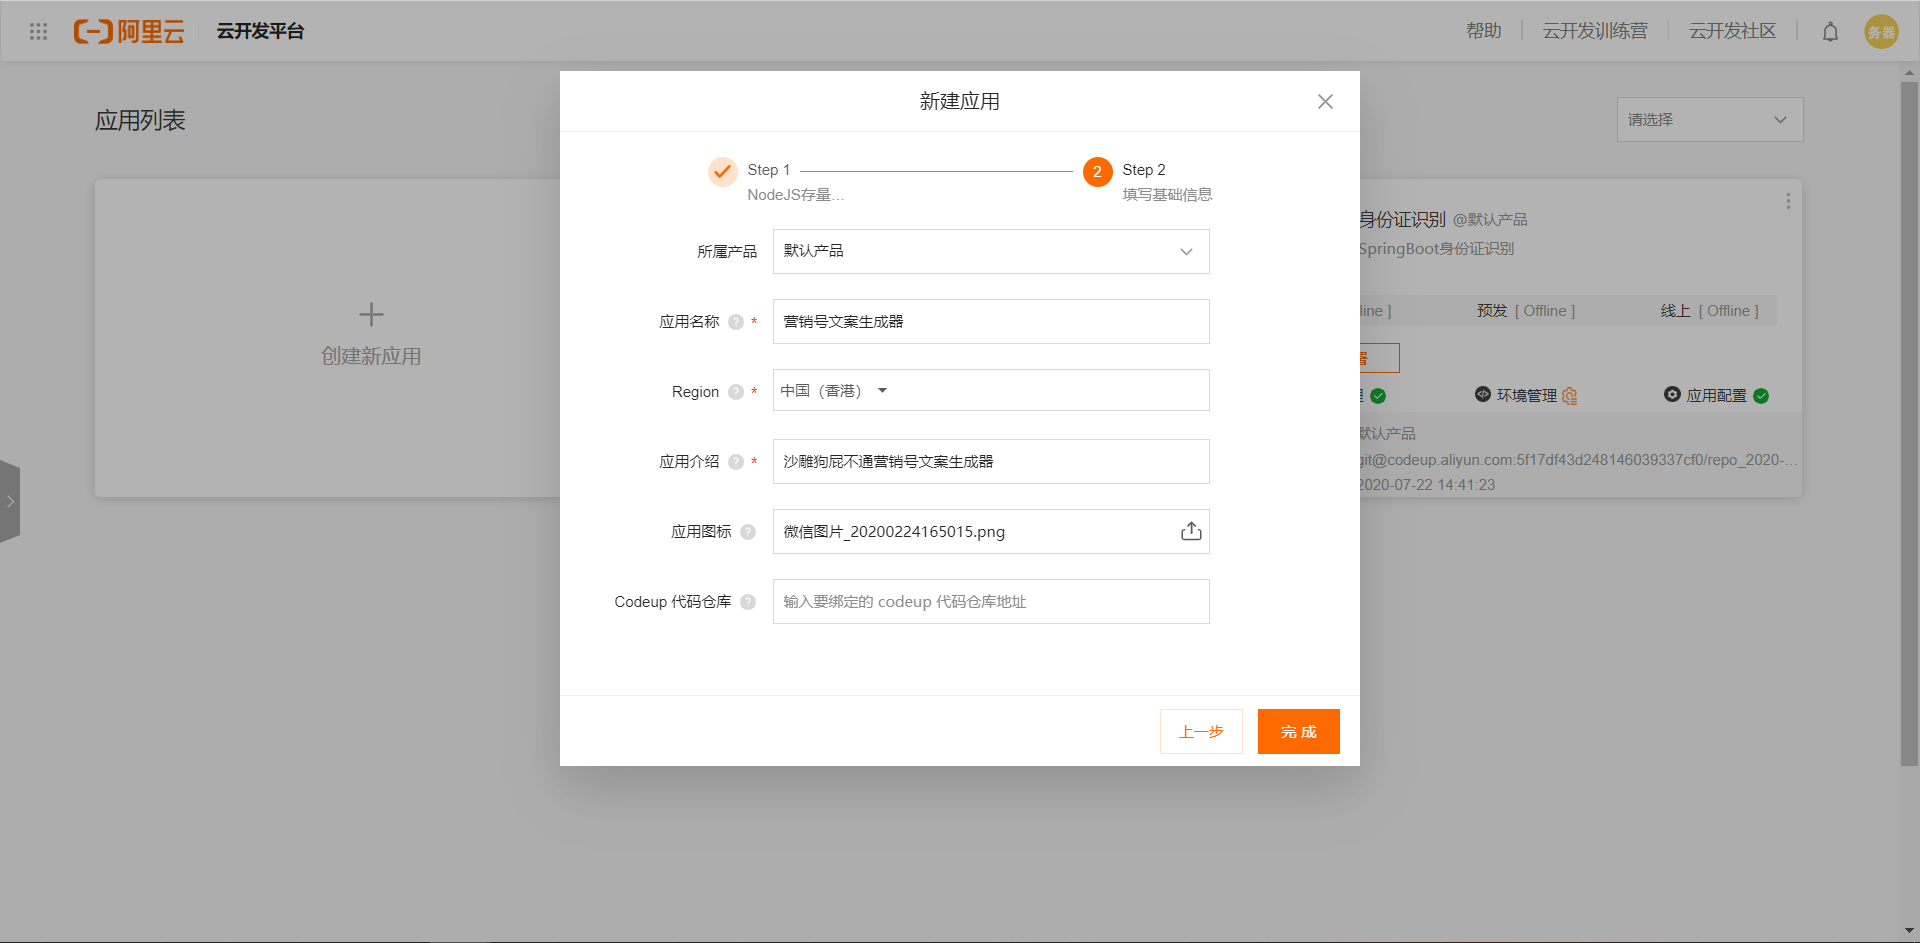
Task: Open the app grid launcher icon
Action: tap(38, 32)
